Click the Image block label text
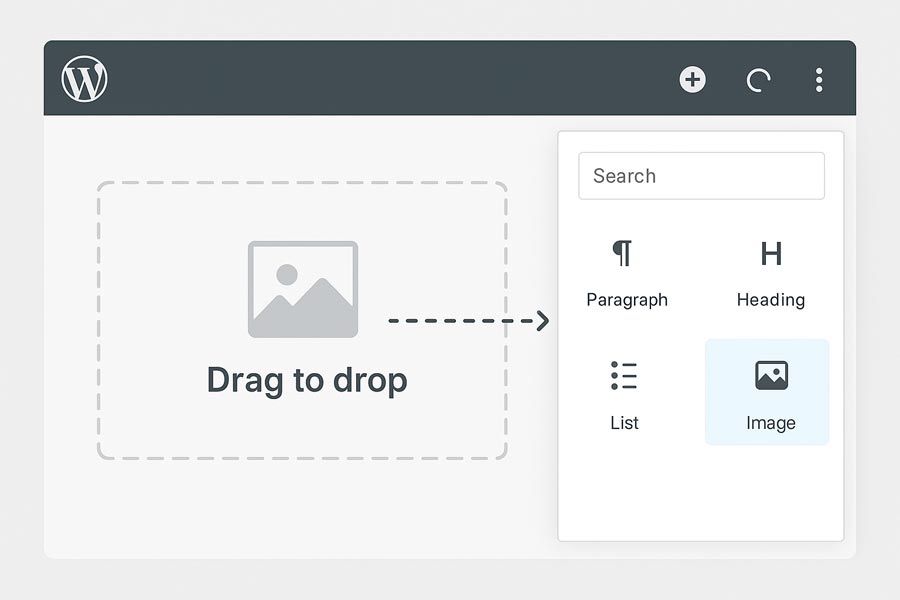This screenshot has height=600, width=900. click(771, 423)
